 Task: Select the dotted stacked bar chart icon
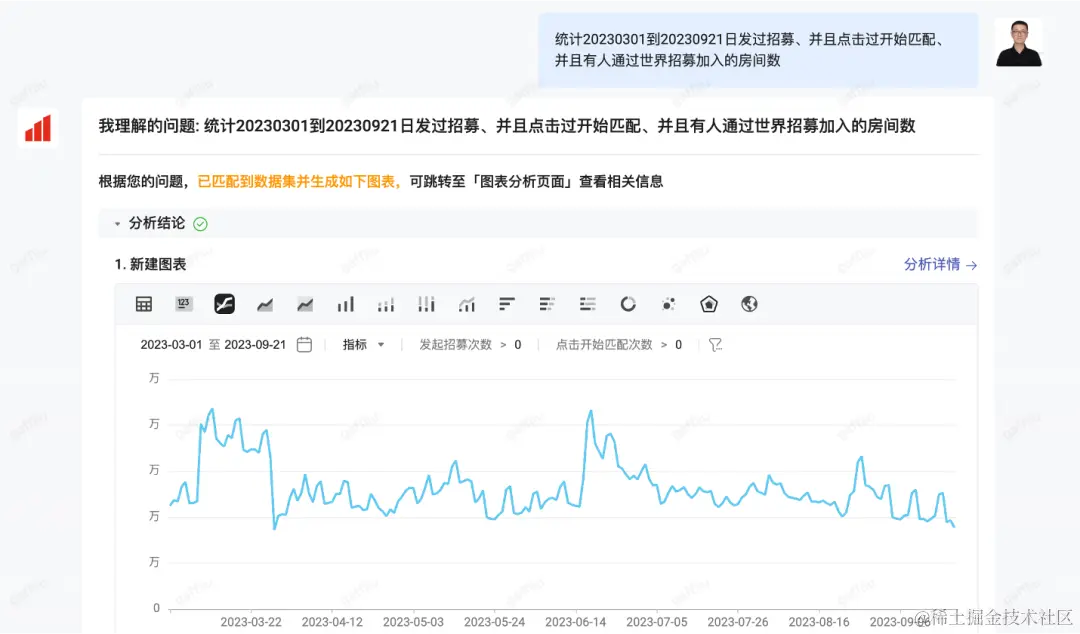pyautogui.click(x=386, y=304)
